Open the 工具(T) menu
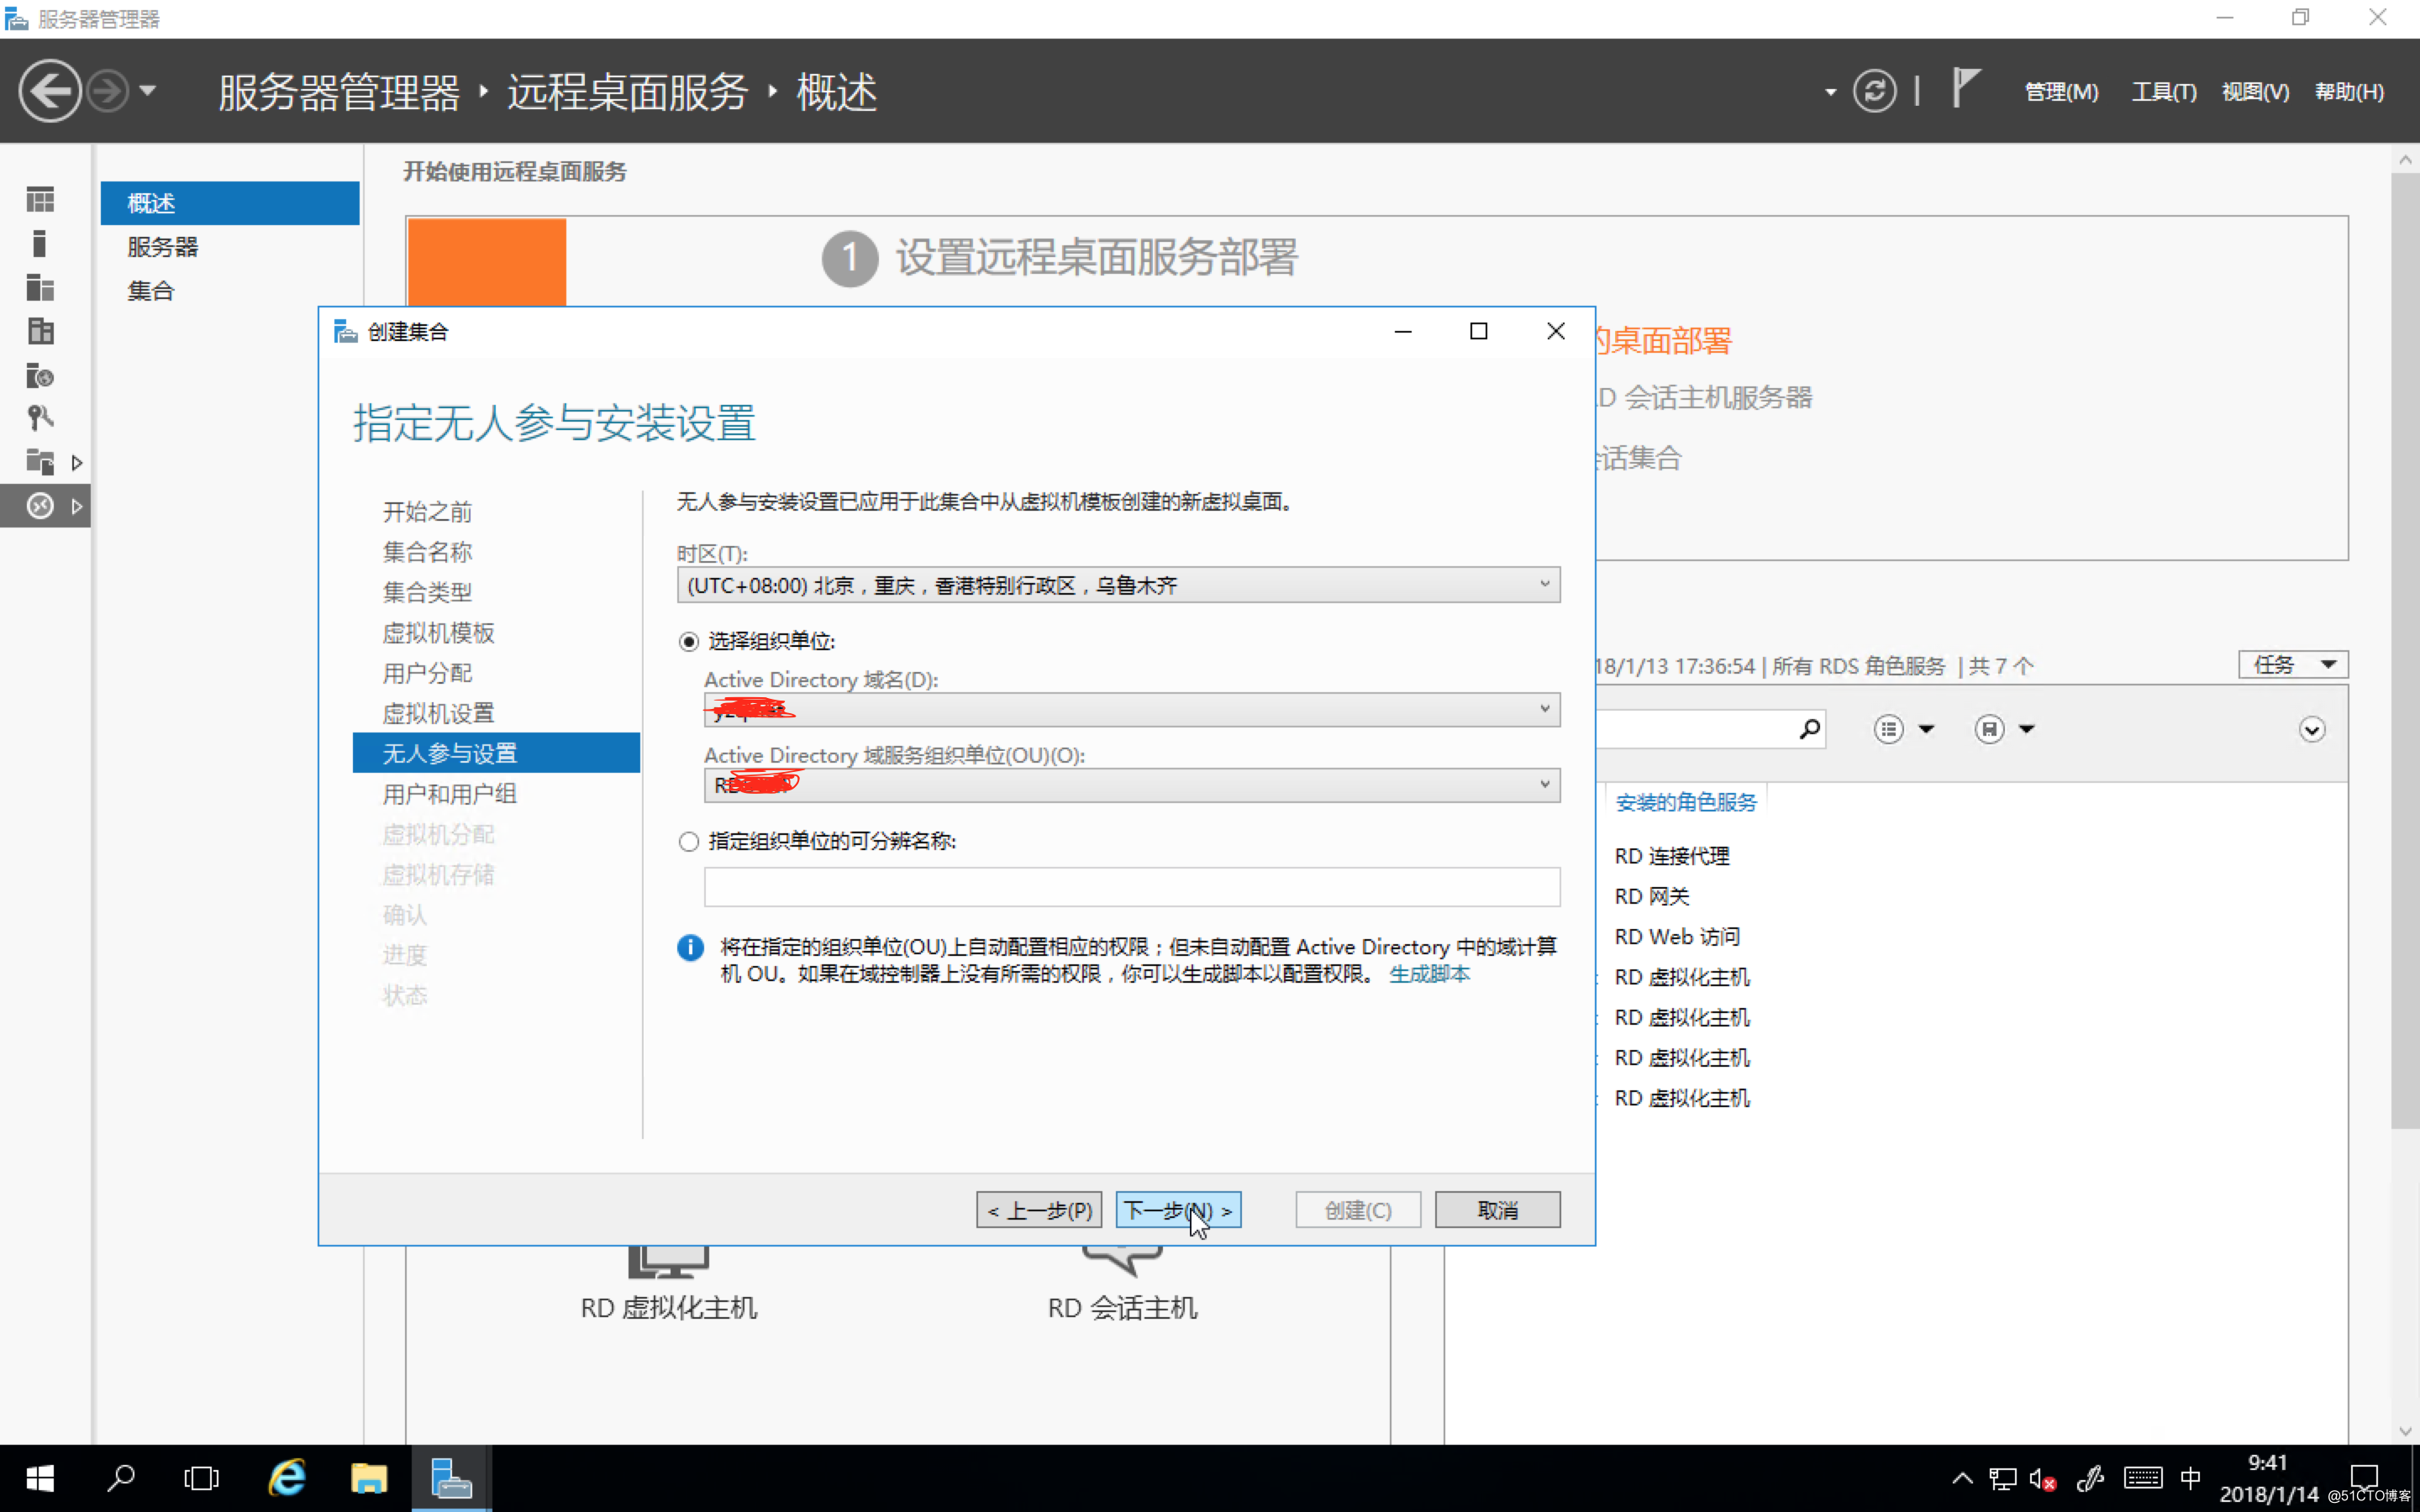2420x1512 pixels. [2164, 92]
